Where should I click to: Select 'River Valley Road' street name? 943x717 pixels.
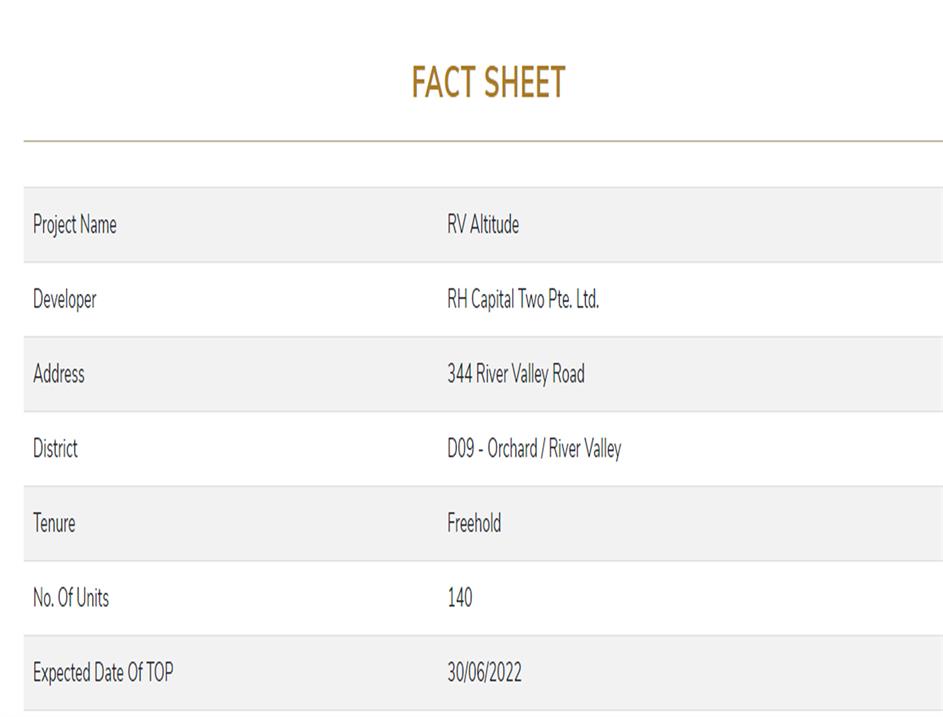(530, 374)
